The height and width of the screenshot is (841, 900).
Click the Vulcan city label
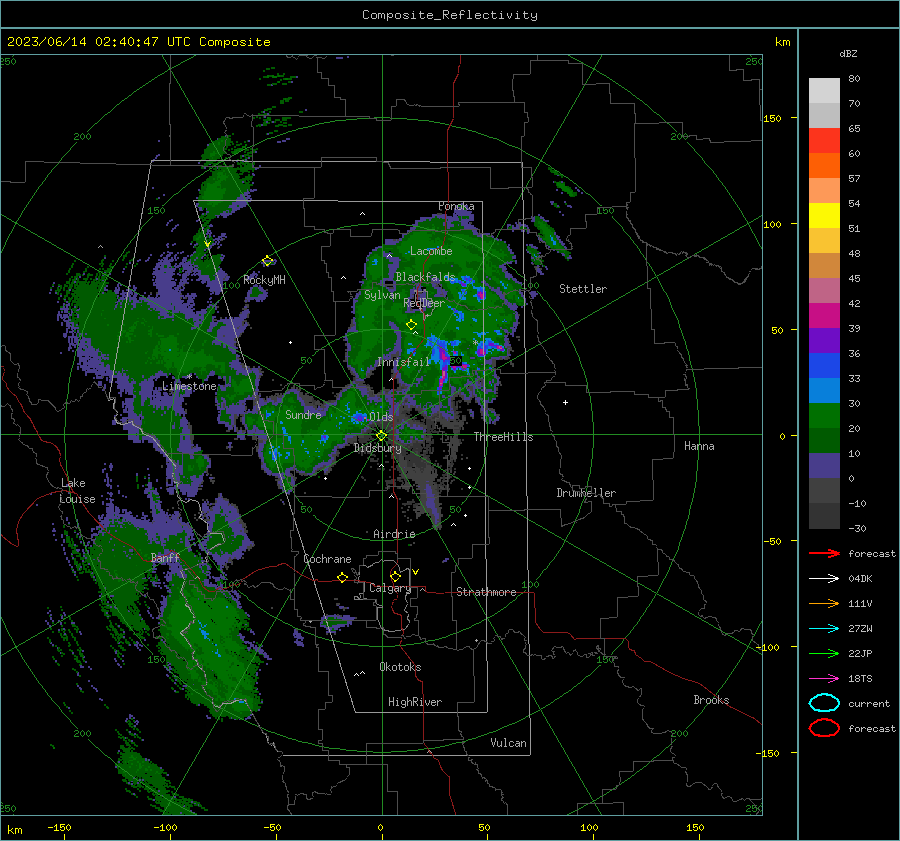click(508, 743)
